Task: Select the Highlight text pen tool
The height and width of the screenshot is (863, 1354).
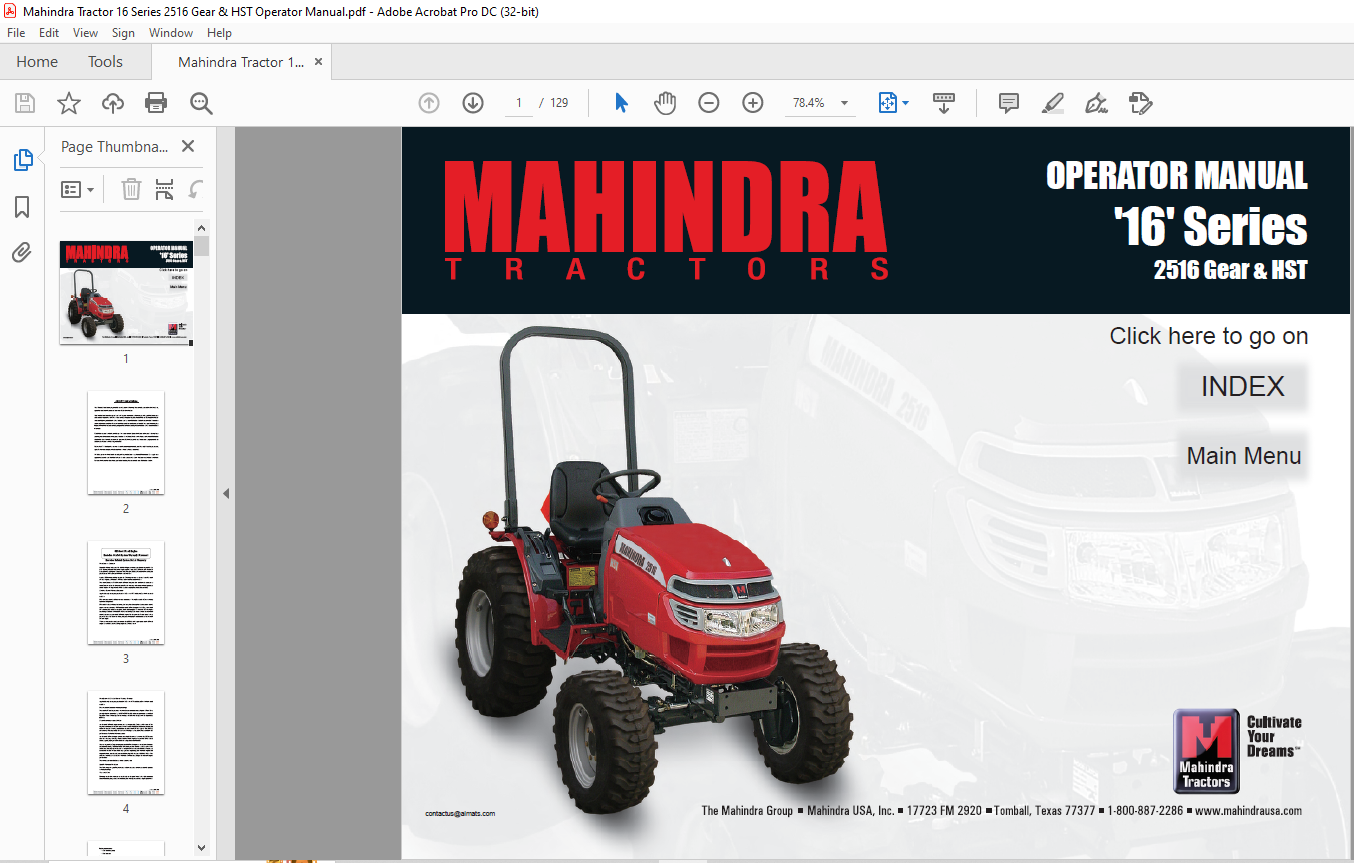Action: click(1053, 103)
